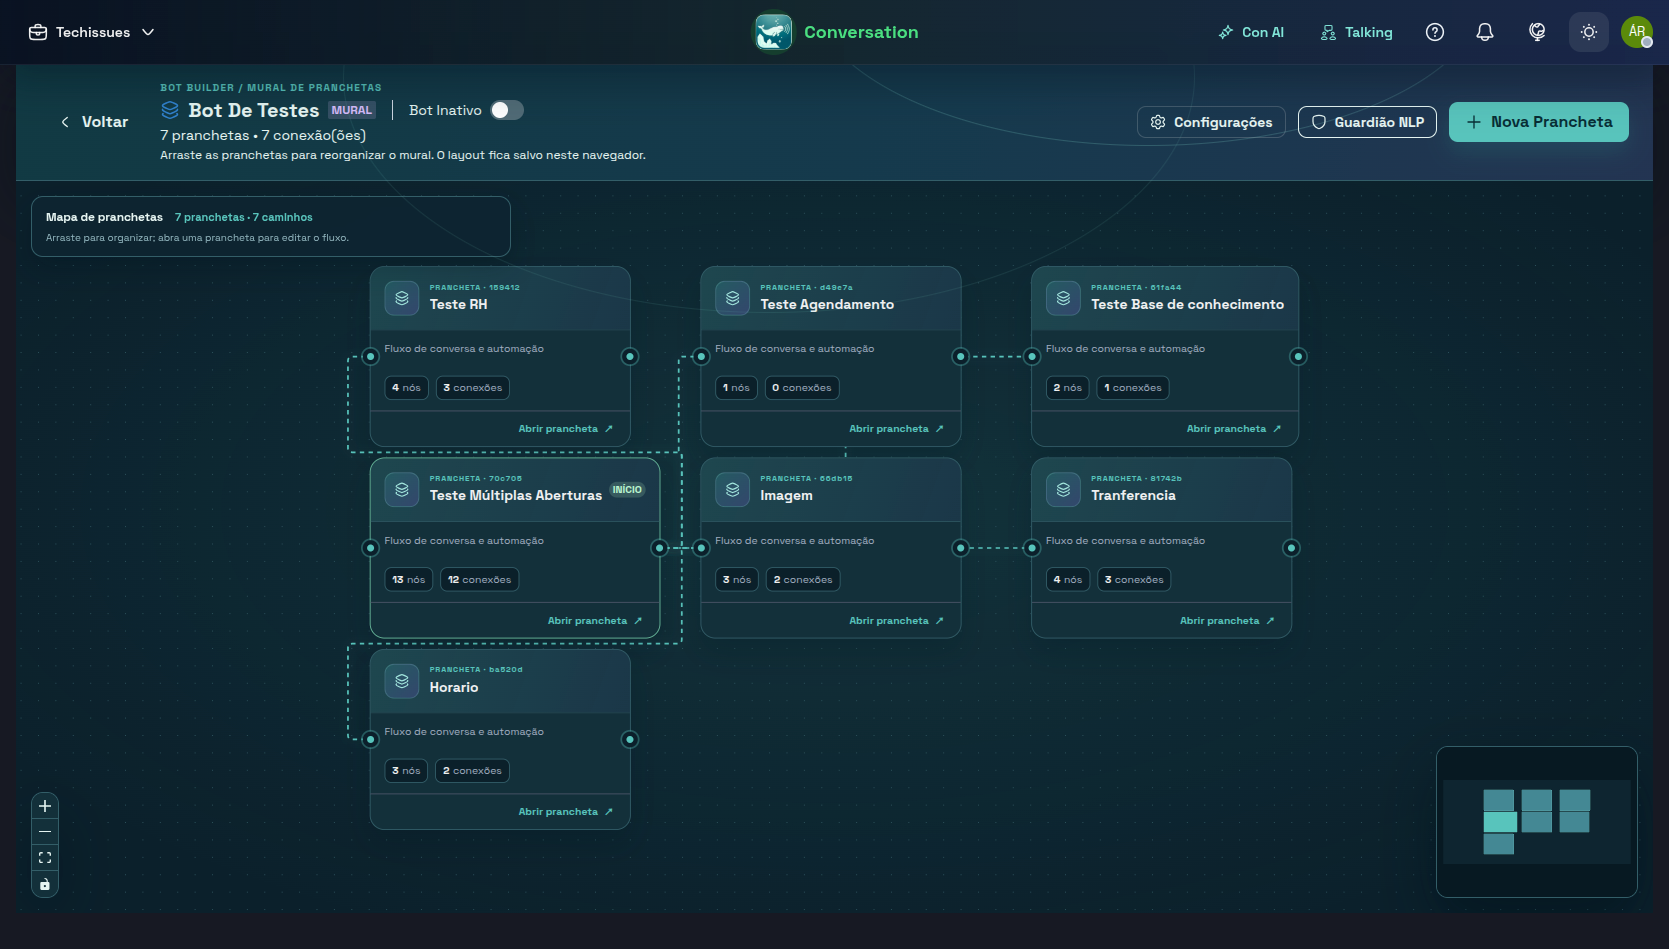Open the notifications bell
The height and width of the screenshot is (949, 1669).
click(1485, 32)
